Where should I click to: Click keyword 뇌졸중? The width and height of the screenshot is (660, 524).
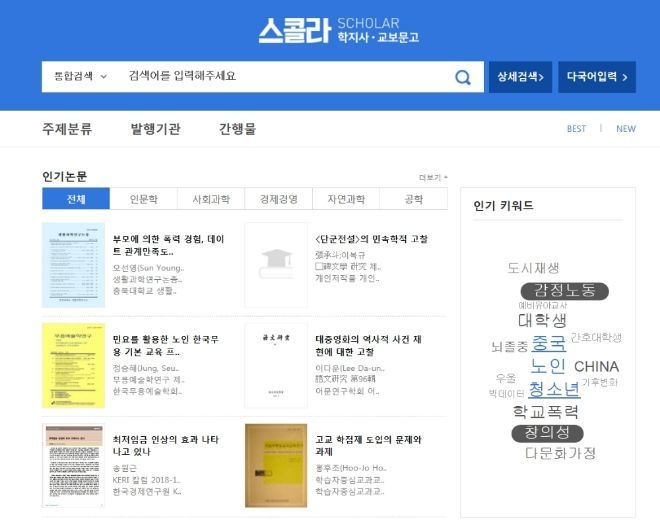509,347
